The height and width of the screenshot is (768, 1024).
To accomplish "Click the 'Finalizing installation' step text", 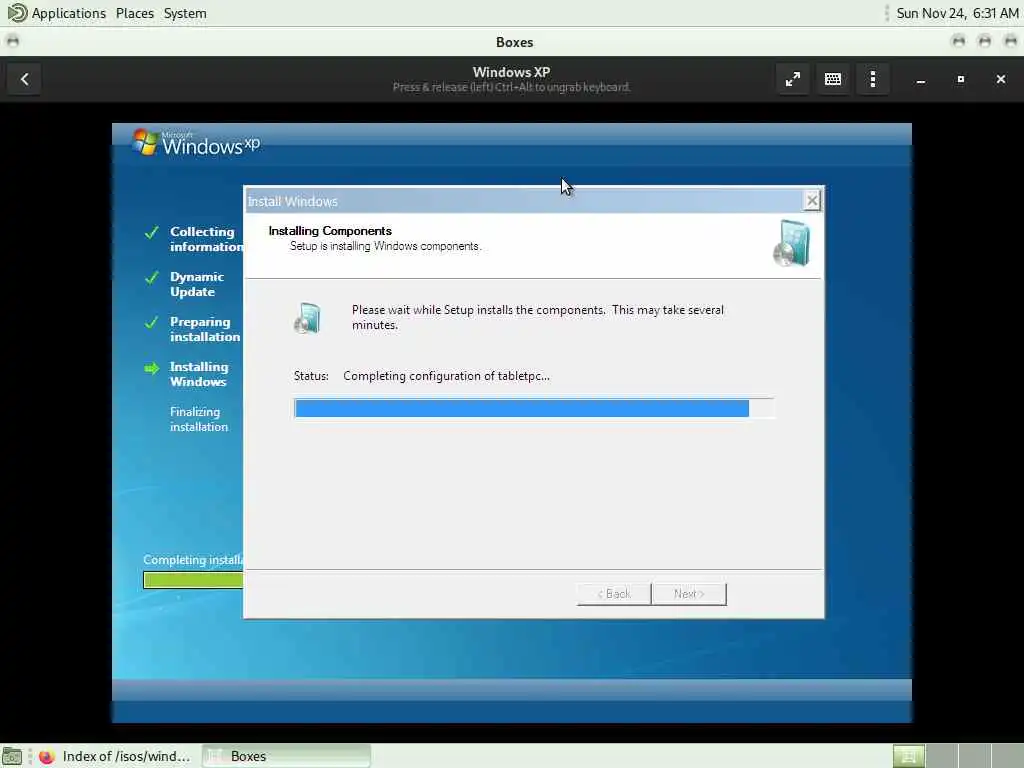I will 199,419.
